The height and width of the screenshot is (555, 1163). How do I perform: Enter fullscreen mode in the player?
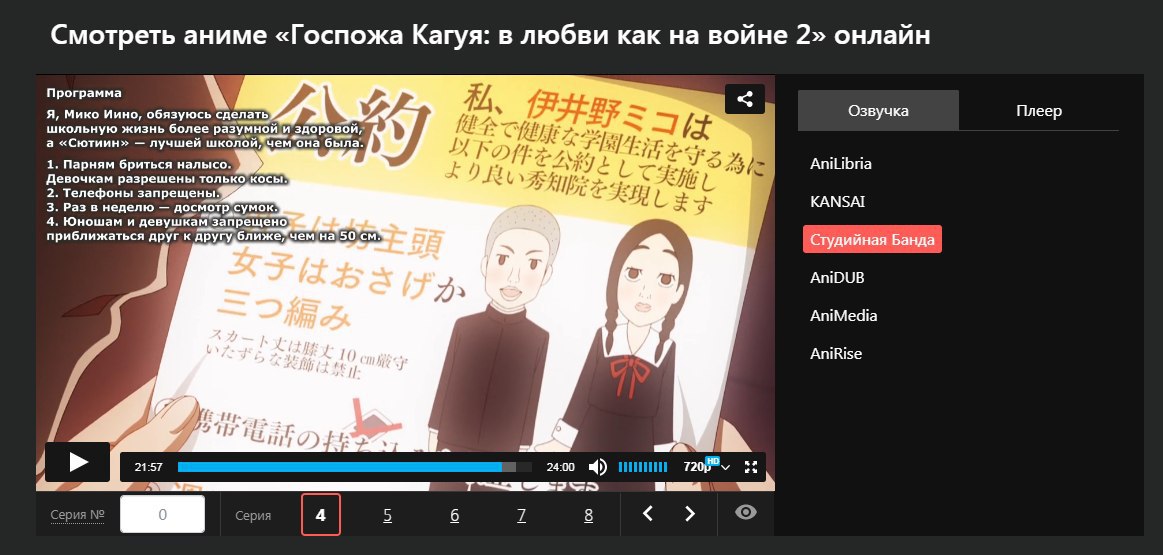tap(751, 467)
